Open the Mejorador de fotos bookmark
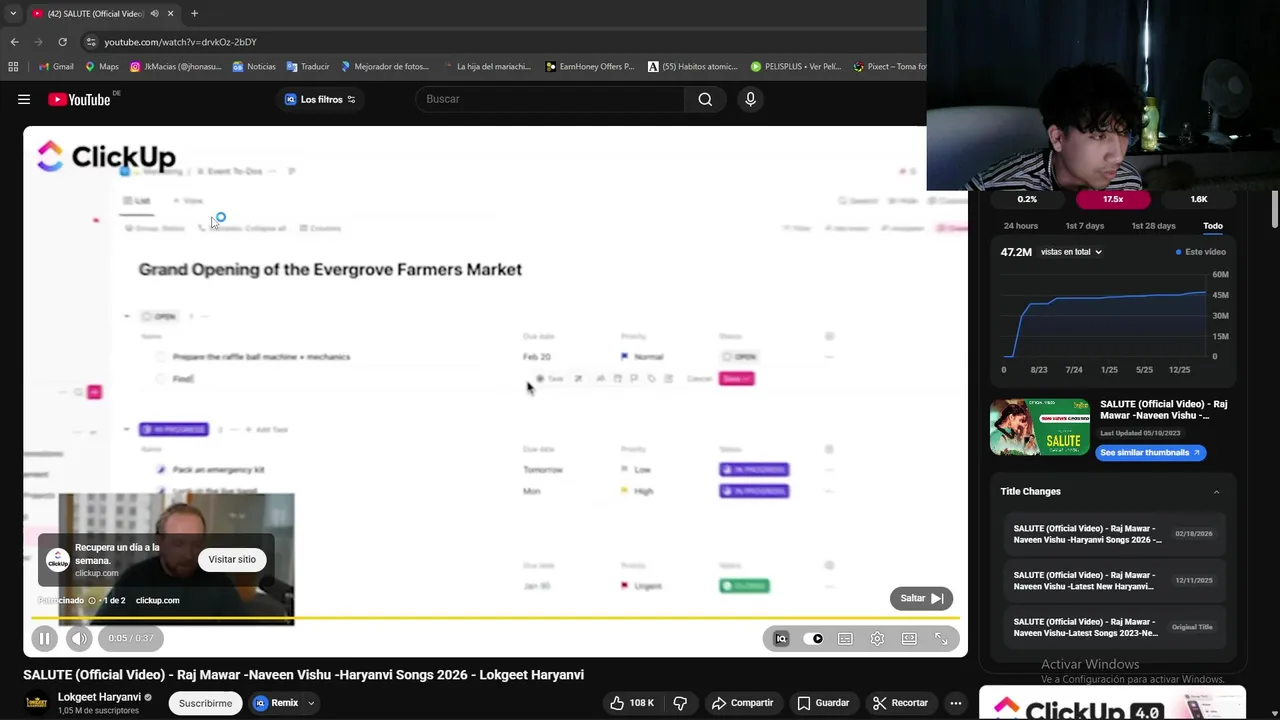 coord(385,67)
